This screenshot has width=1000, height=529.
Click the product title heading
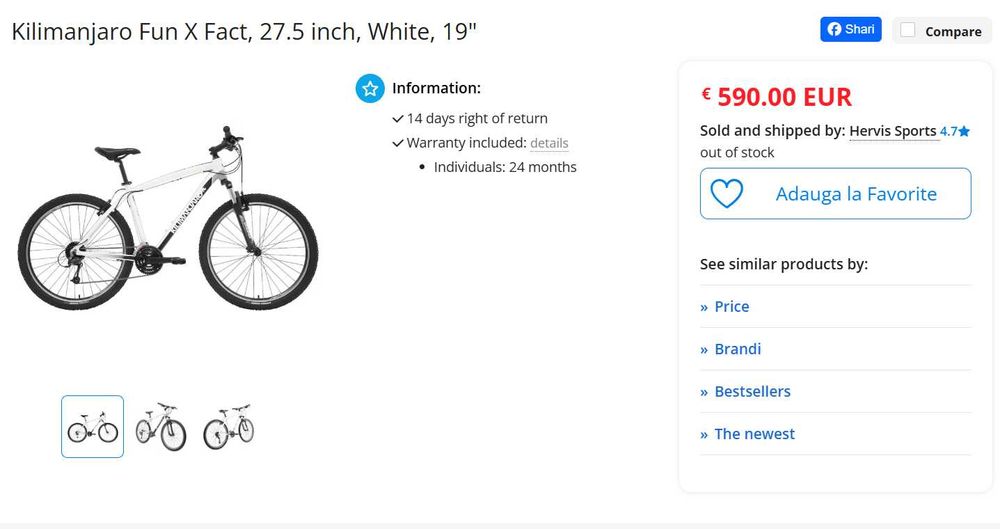click(x=244, y=31)
